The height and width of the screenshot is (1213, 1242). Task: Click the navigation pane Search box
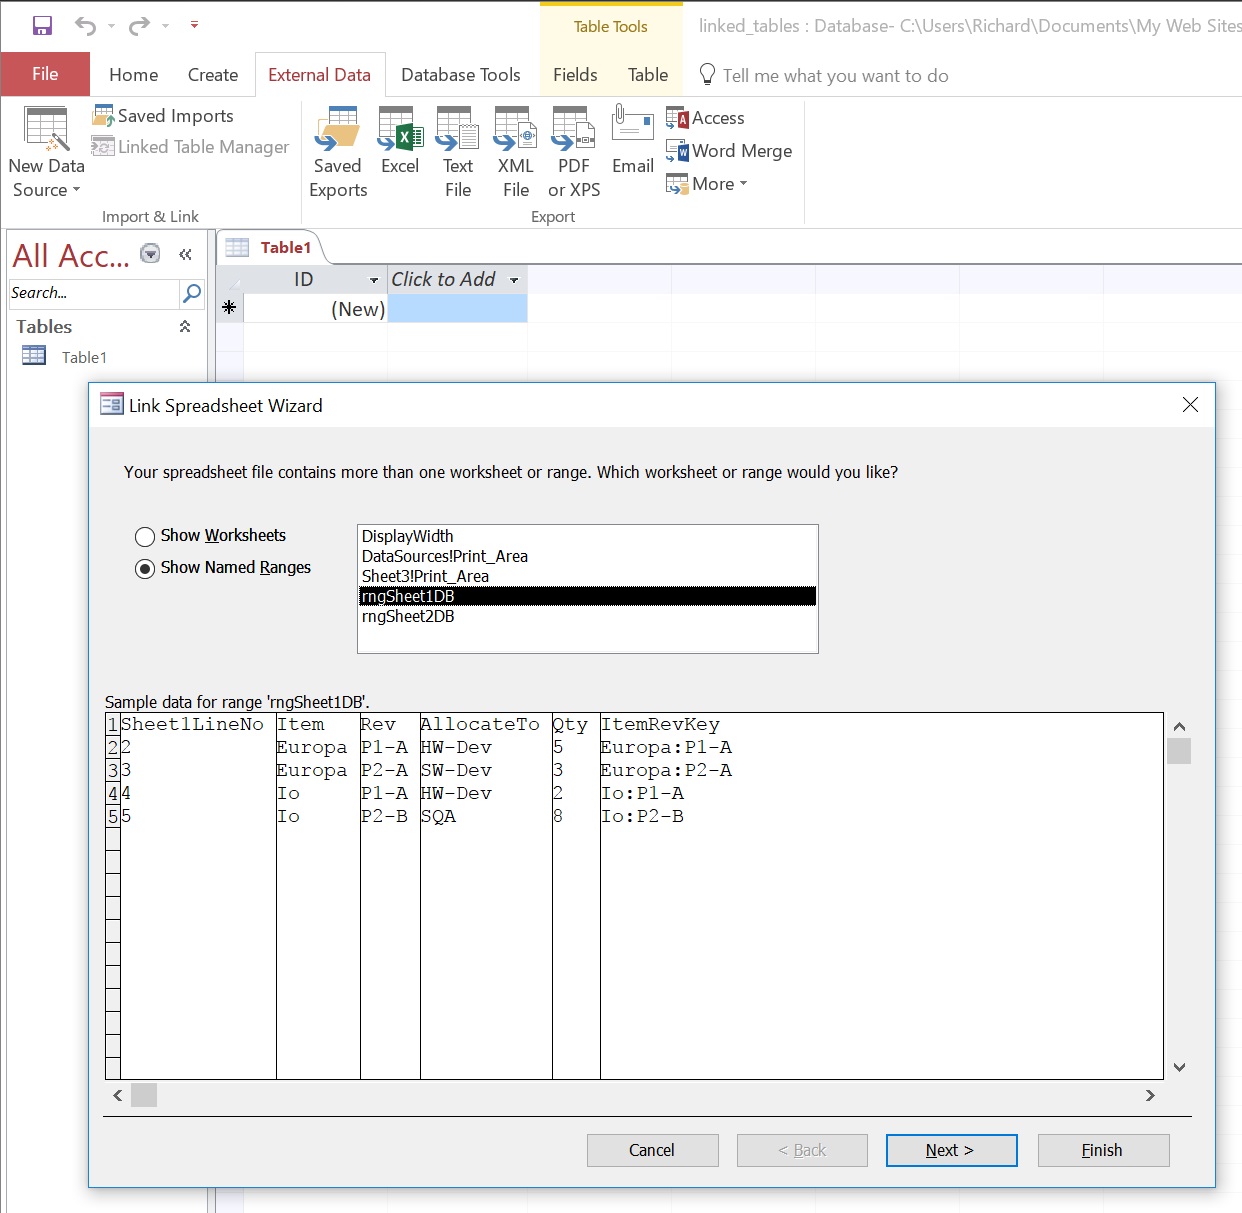click(x=94, y=293)
